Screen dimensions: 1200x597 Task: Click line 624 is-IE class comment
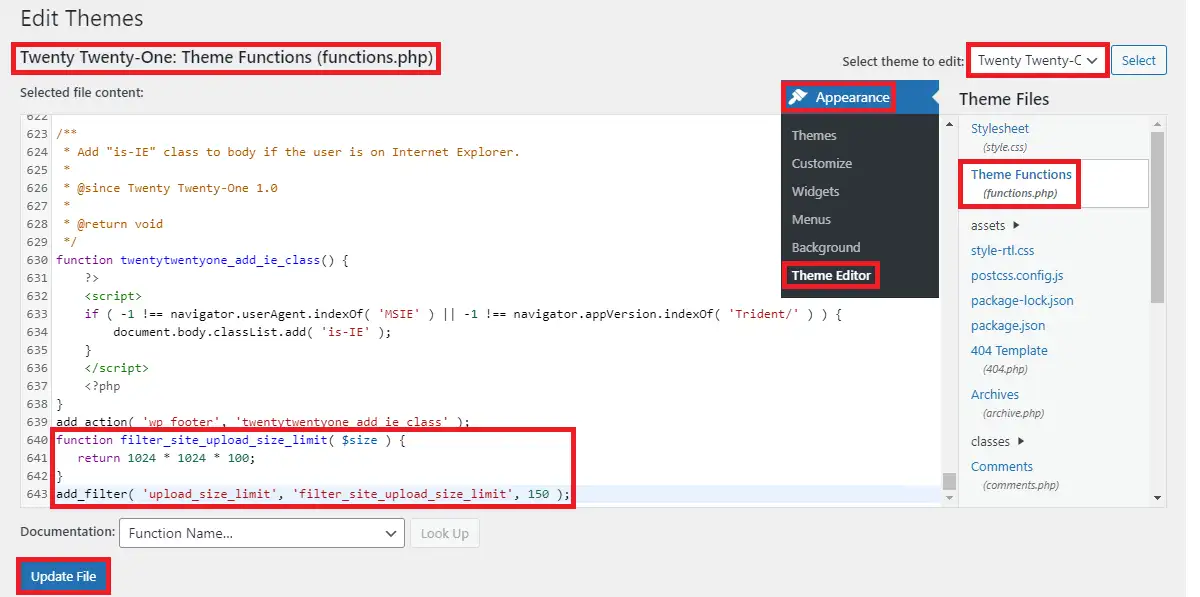click(291, 152)
